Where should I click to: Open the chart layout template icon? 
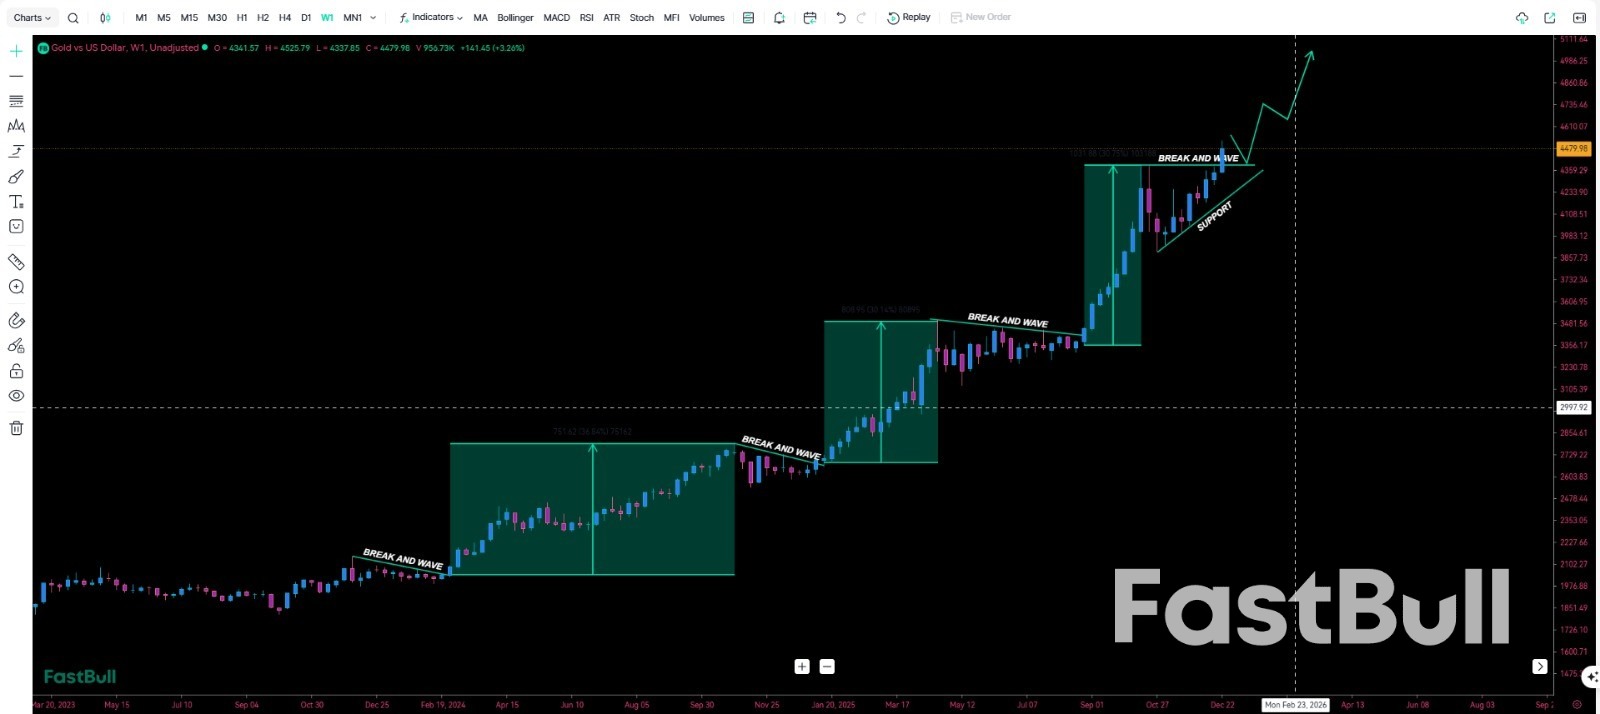click(748, 17)
